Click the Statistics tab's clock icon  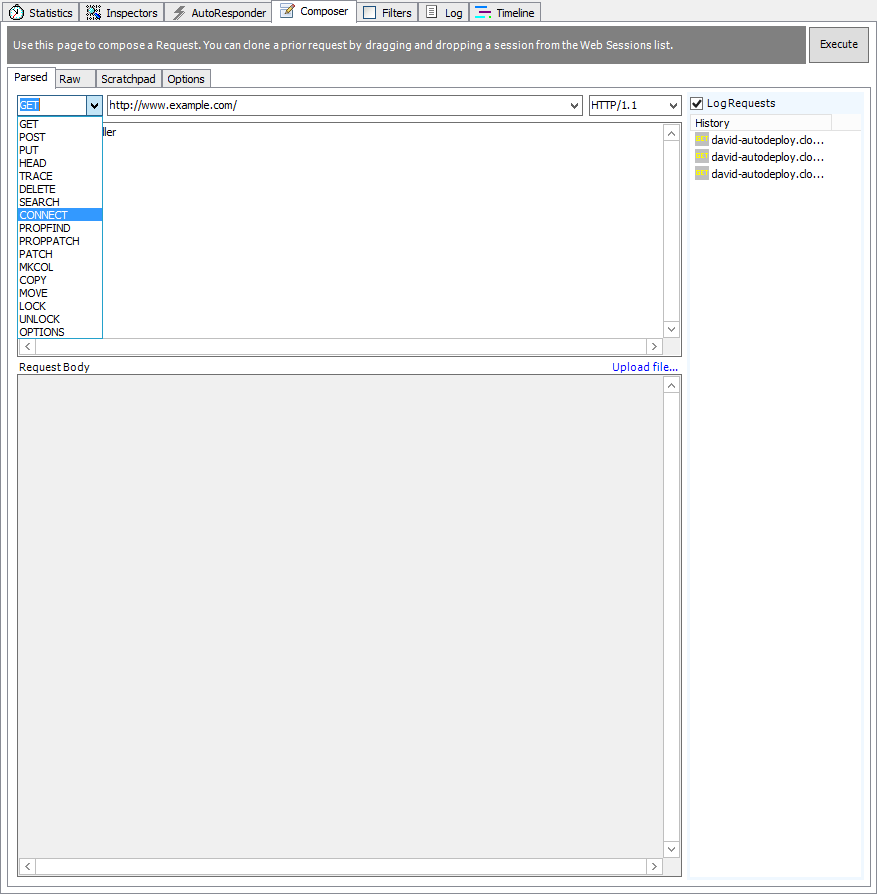pyautogui.click(x=15, y=12)
